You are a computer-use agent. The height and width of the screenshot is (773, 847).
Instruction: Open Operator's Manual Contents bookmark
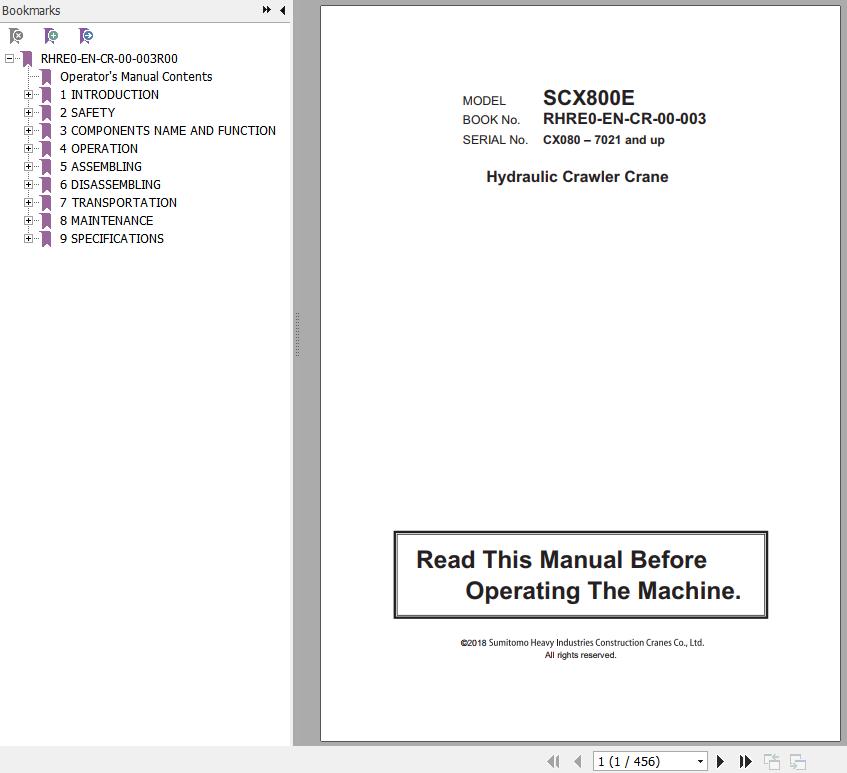click(136, 77)
